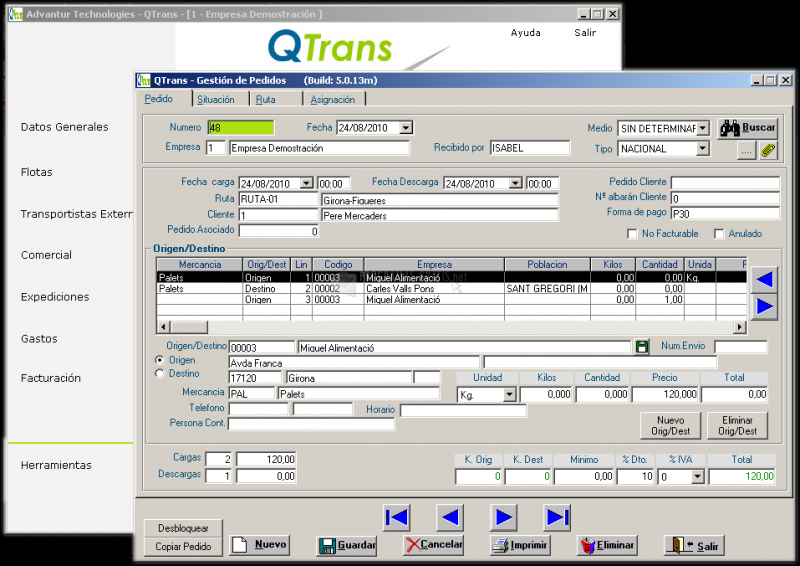Go to last record navigation arrow
The image size is (800, 566).
[x=557, y=518]
